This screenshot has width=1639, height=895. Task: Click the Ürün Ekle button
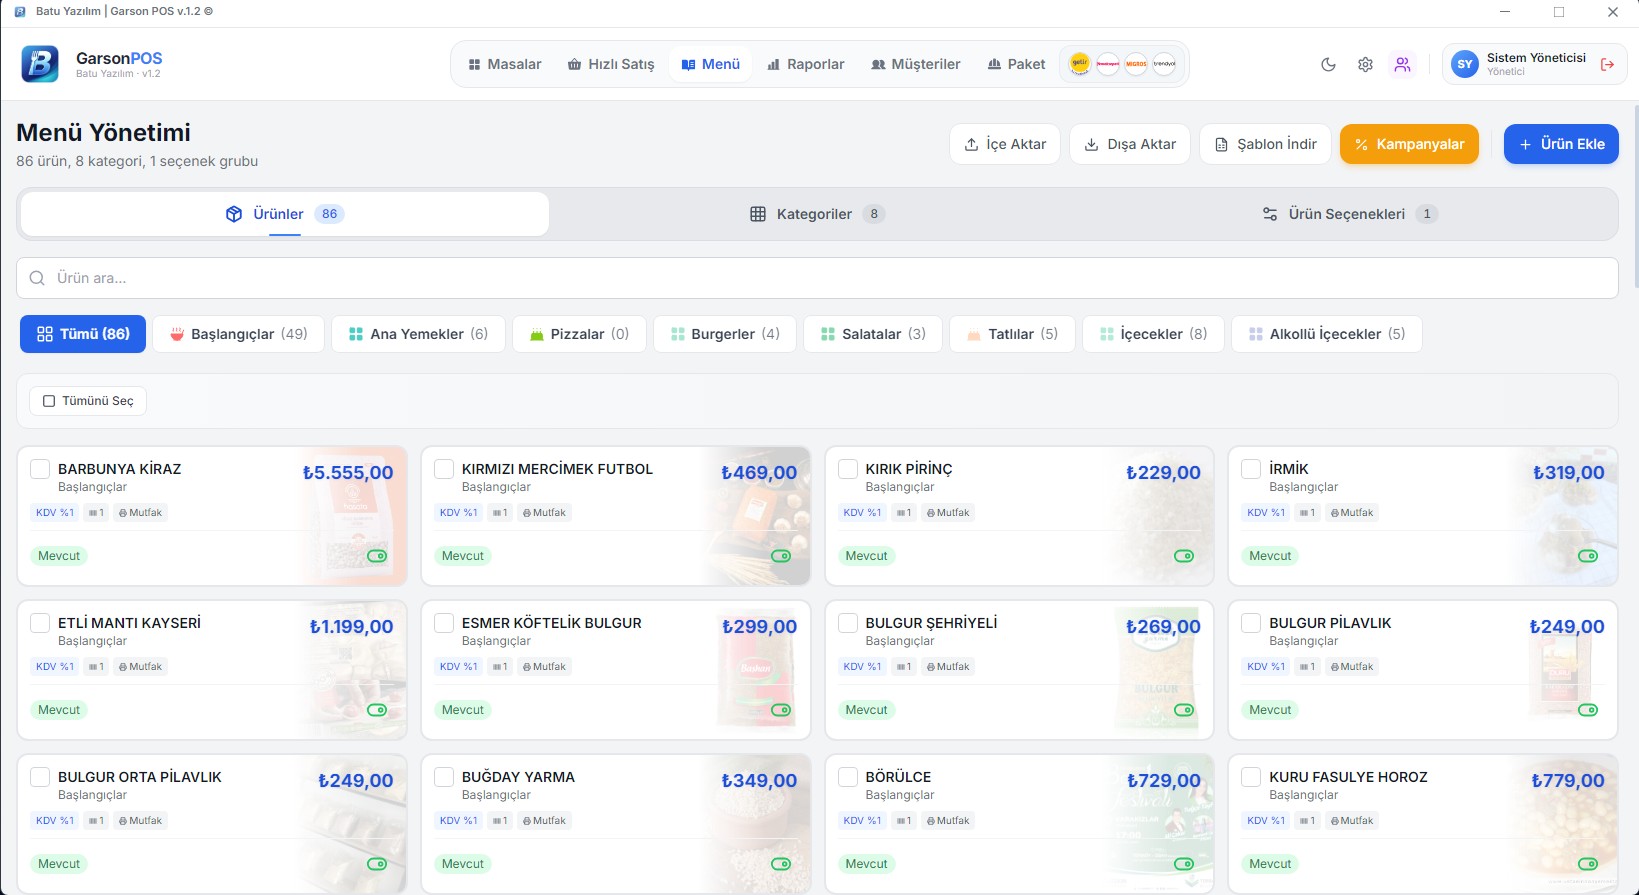click(1561, 144)
